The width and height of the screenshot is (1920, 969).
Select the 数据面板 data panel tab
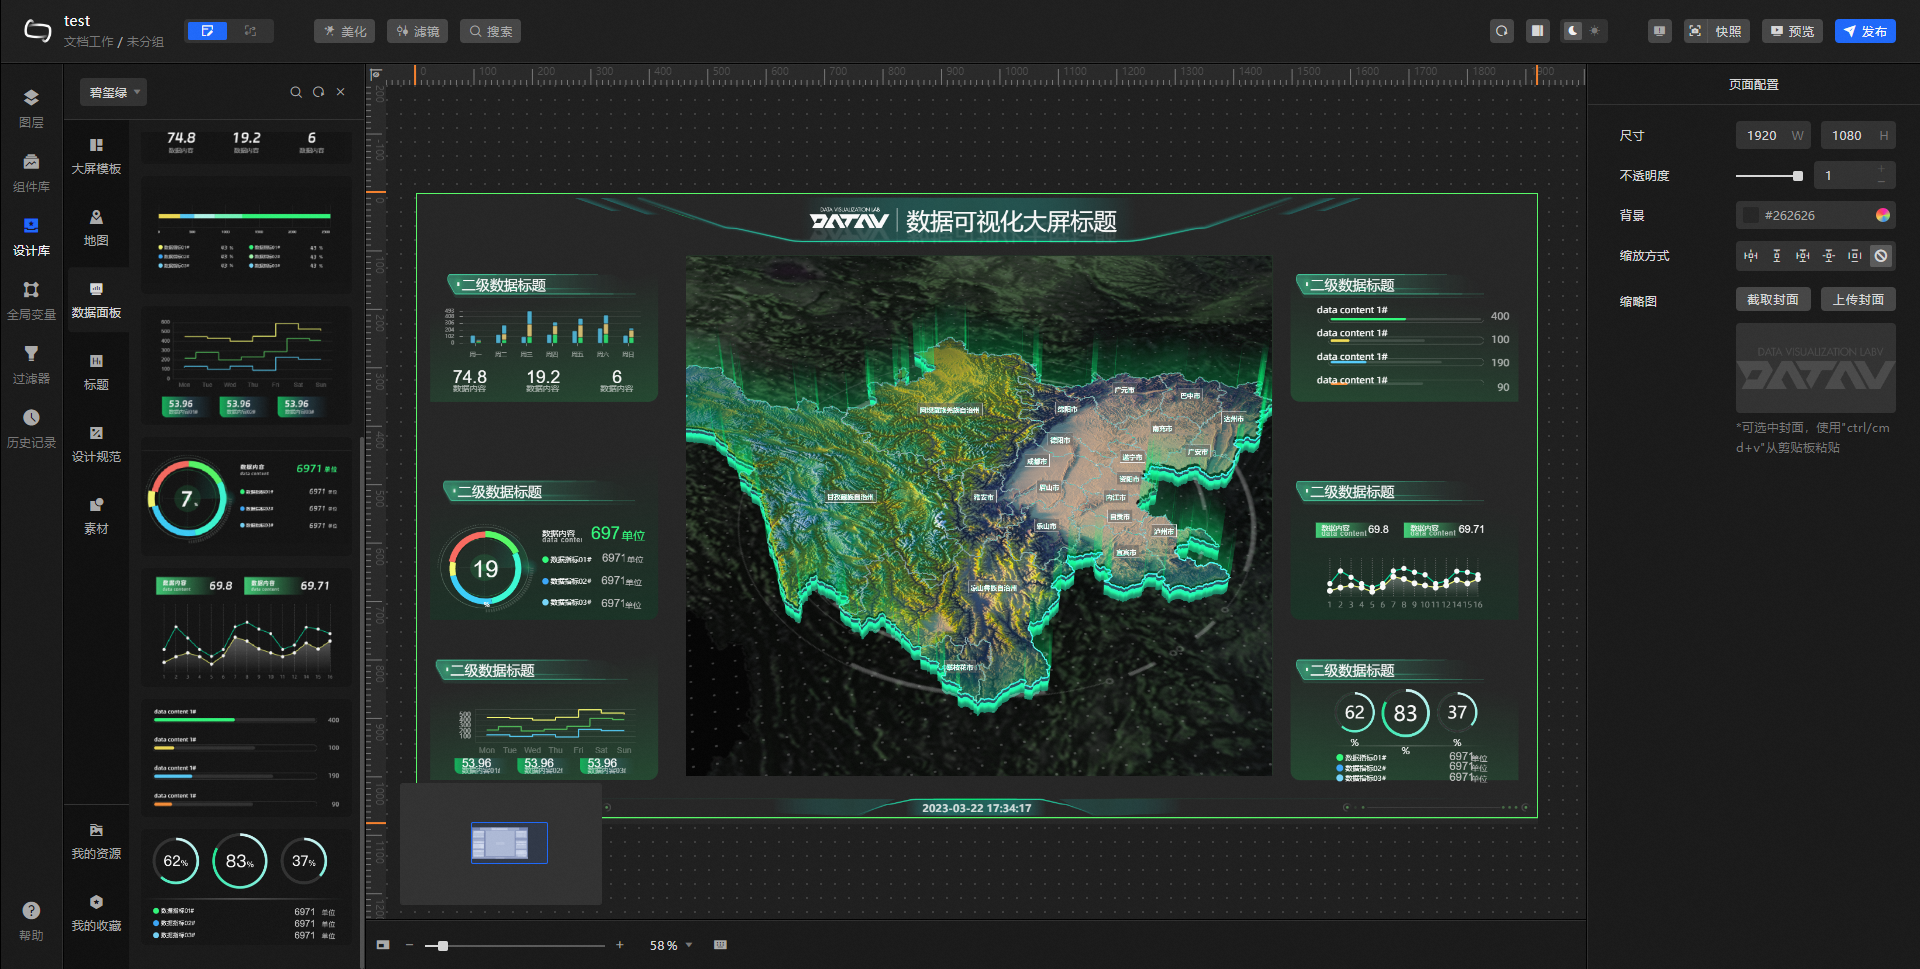96,301
